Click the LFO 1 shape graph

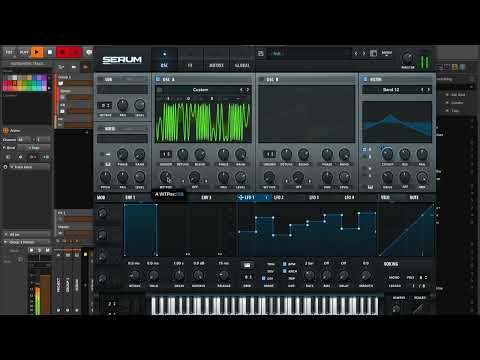click(x=307, y=230)
